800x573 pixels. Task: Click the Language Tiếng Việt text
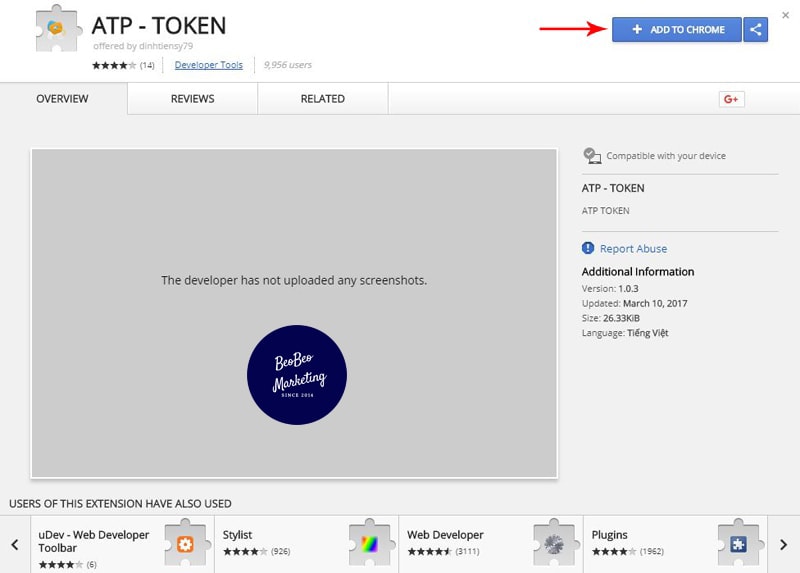tap(625, 333)
